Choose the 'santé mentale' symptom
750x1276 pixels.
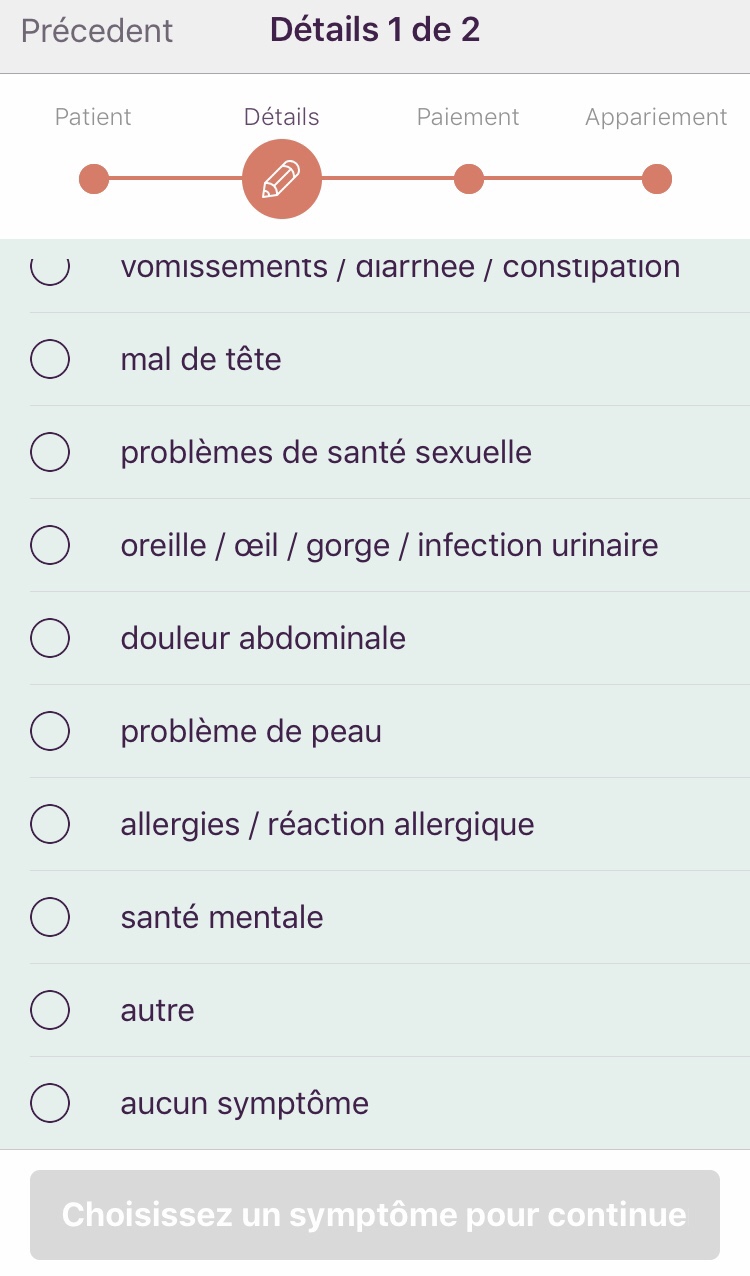(50, 917)
